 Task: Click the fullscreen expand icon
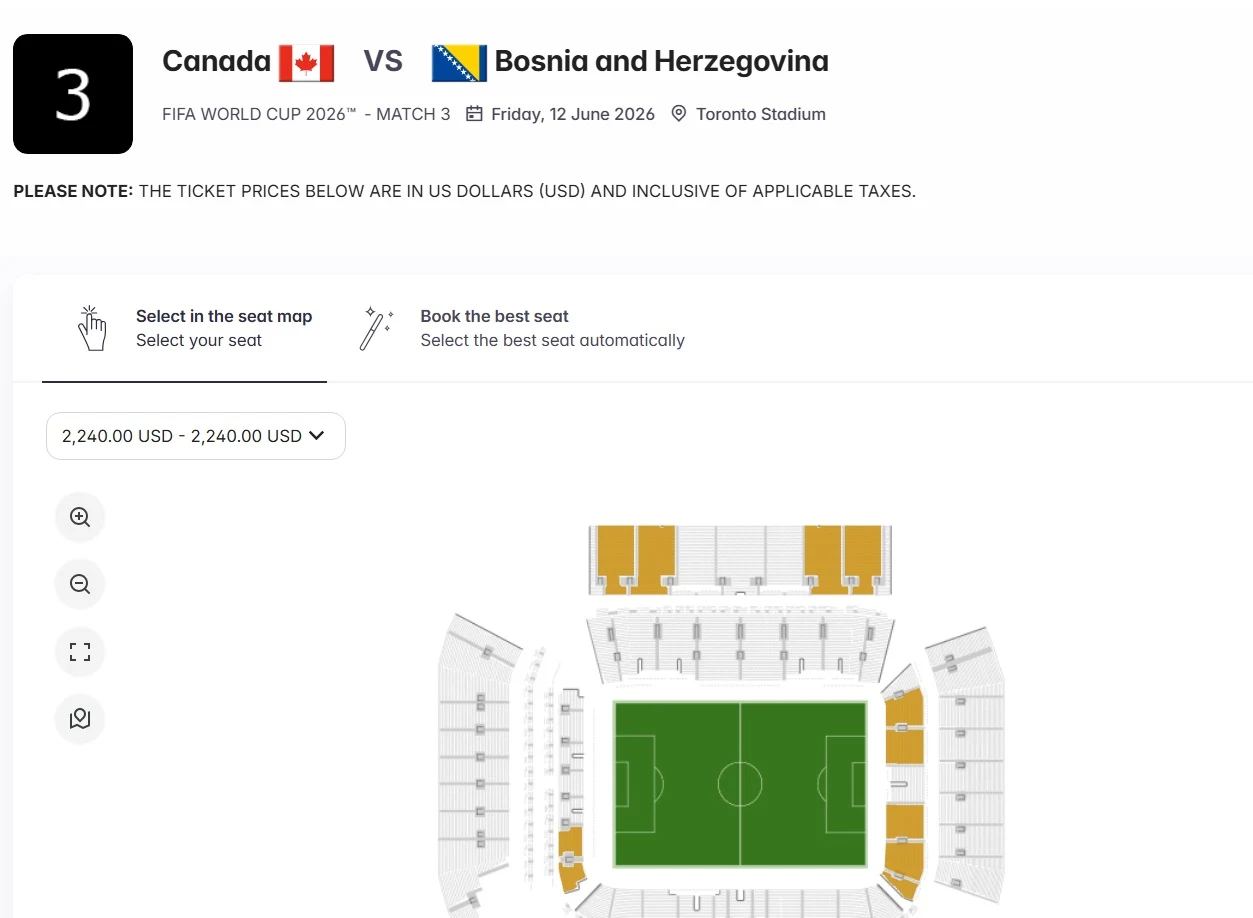pyautogui.click(x=79, y=651)
